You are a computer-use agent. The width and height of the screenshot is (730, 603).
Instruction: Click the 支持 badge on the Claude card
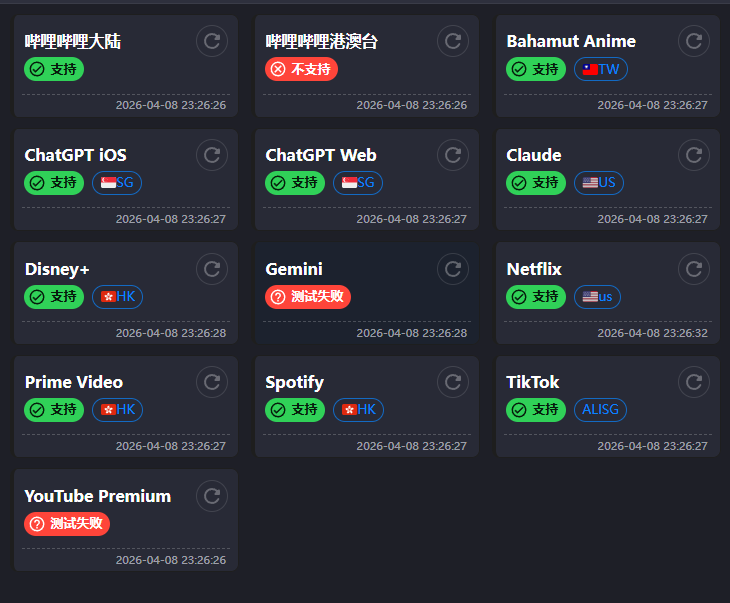click(x=536, y=183)
